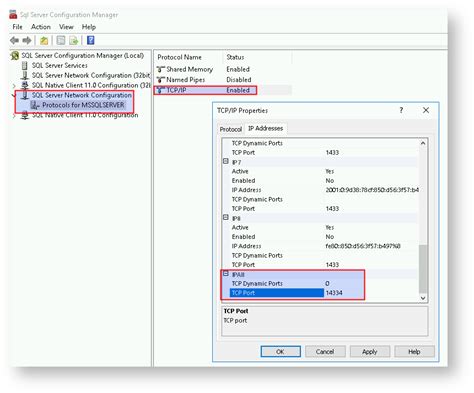The width and height of the screenshot is (474, 393).
Task: Collapse the IP8 section
Action: 226,217
